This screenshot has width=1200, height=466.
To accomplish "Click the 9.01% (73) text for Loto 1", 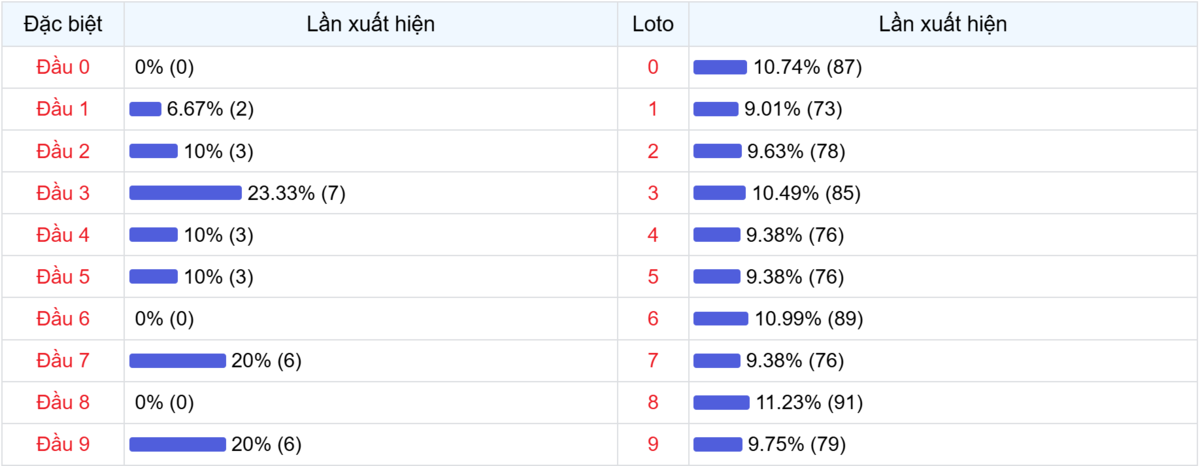I will tap(793, 109).
